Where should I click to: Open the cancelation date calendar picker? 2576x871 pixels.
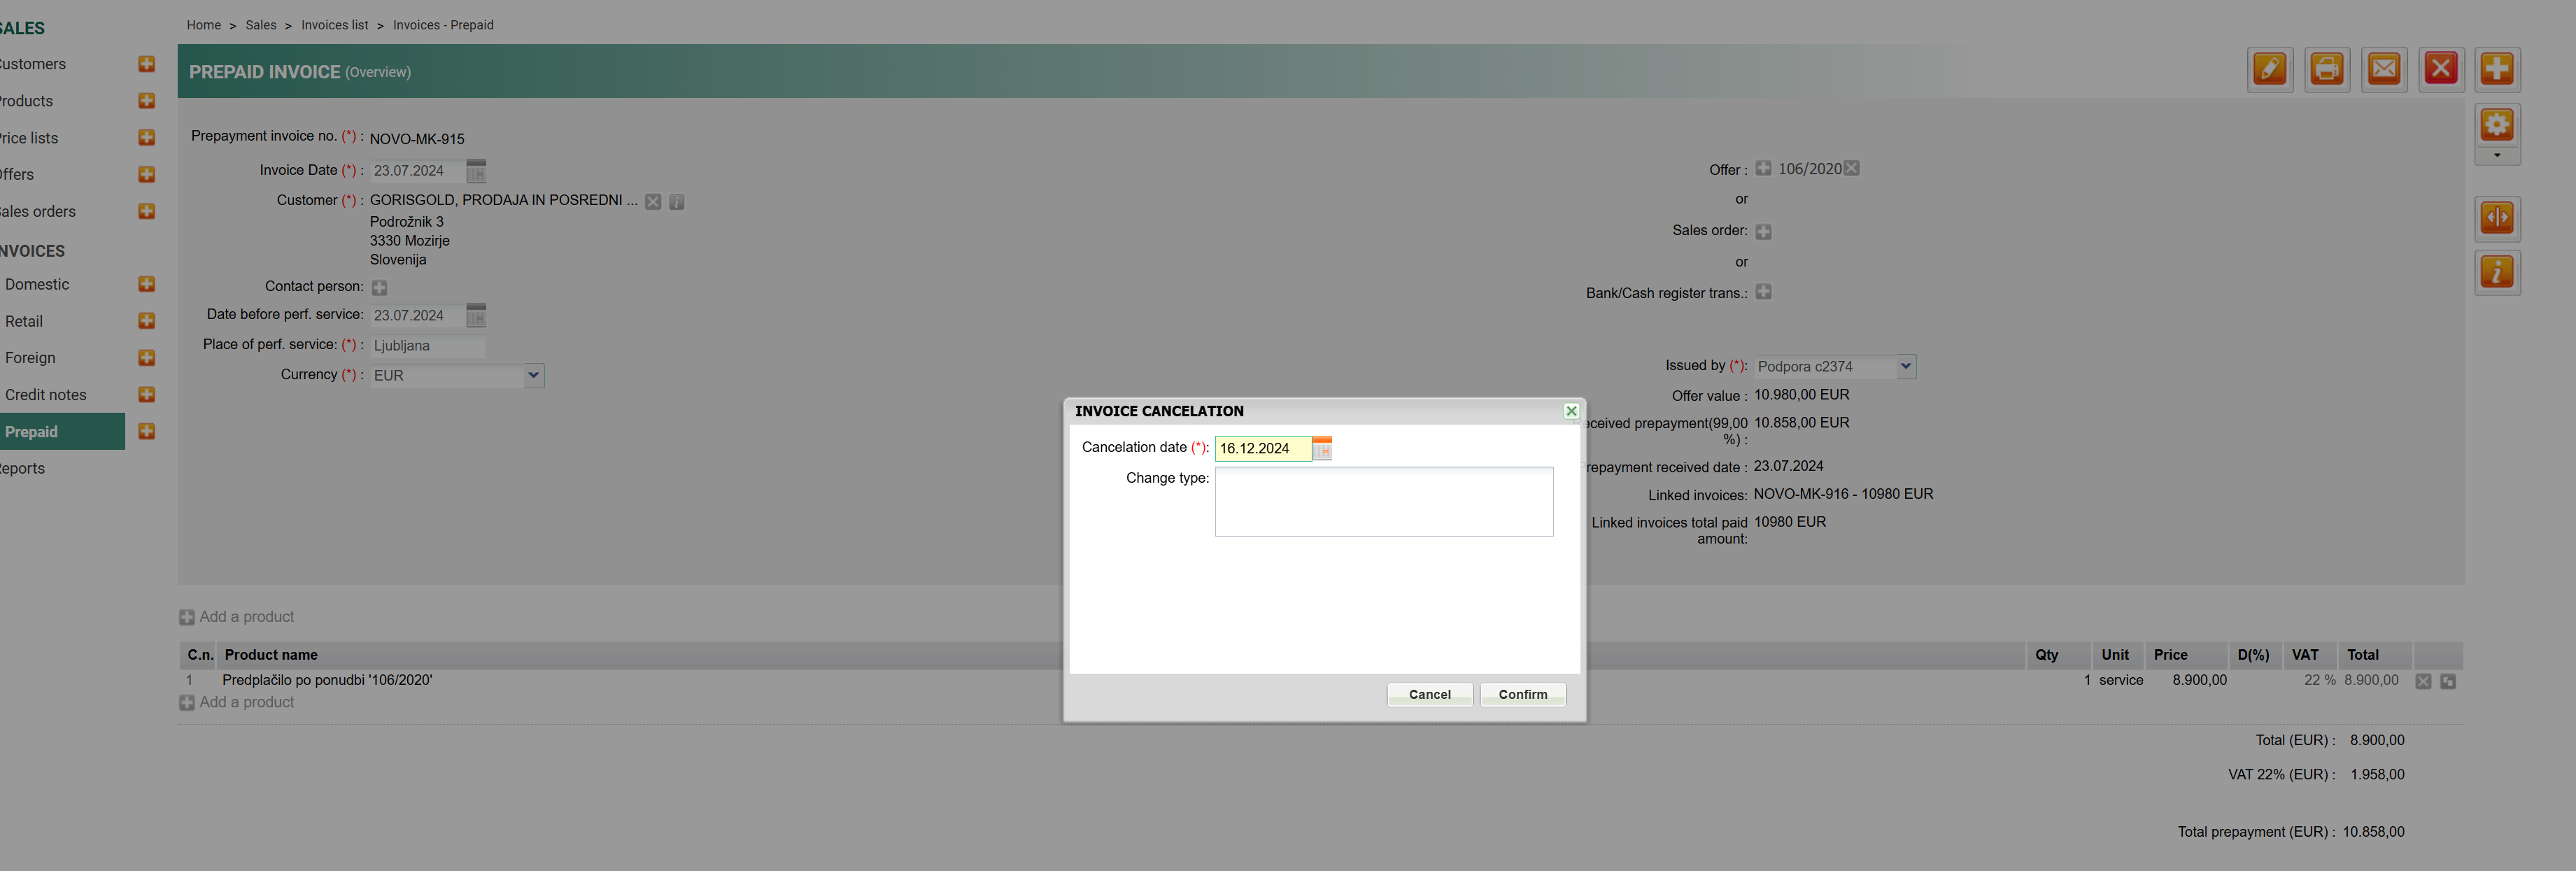(x=1322, y=449)
